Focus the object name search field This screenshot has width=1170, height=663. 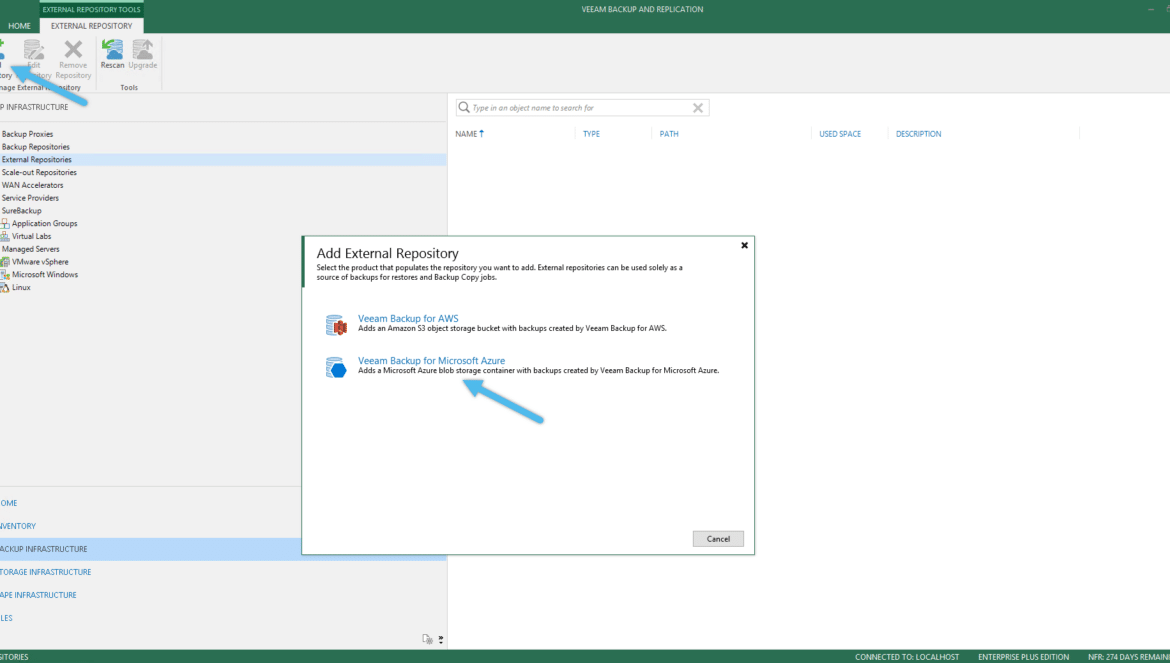click(x=581, y=107)
